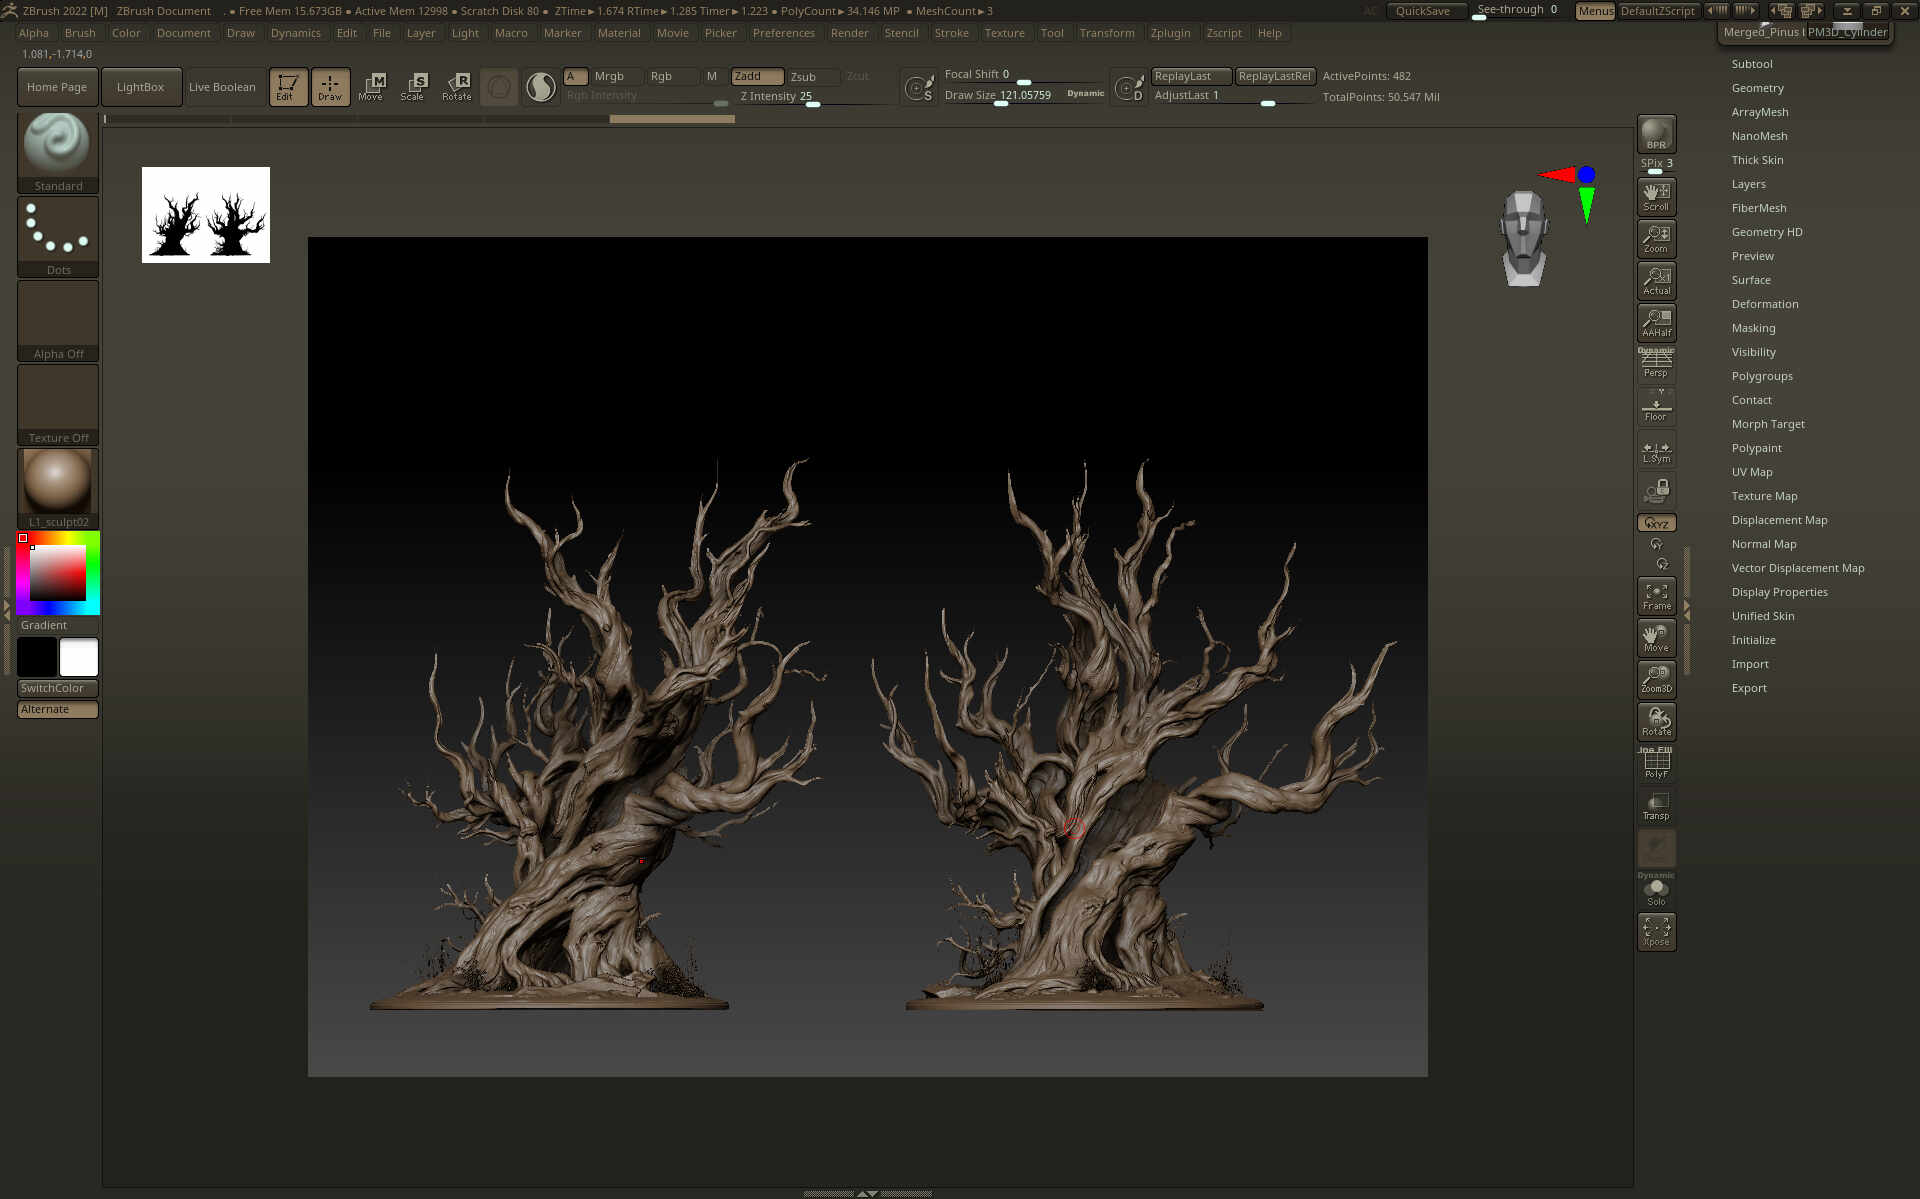Click the Dots stroke type icon

point(57,230)
